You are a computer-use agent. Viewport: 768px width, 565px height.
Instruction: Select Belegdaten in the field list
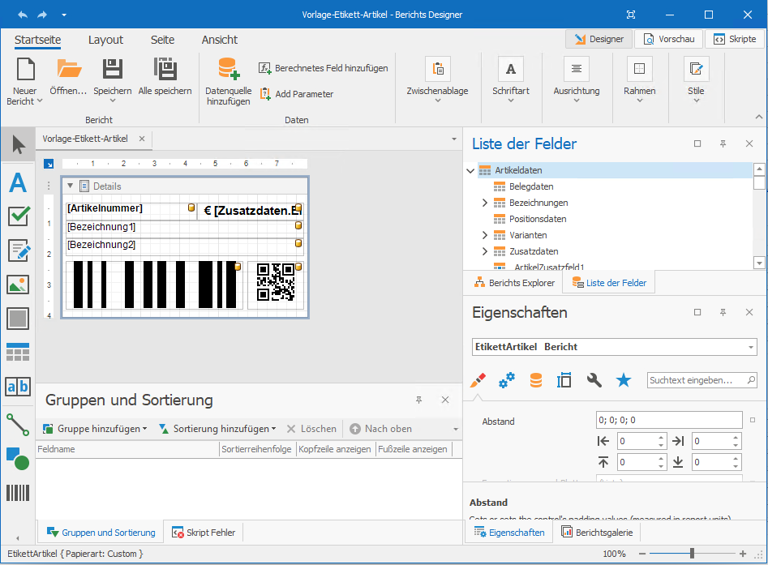(x=531, y=187)
